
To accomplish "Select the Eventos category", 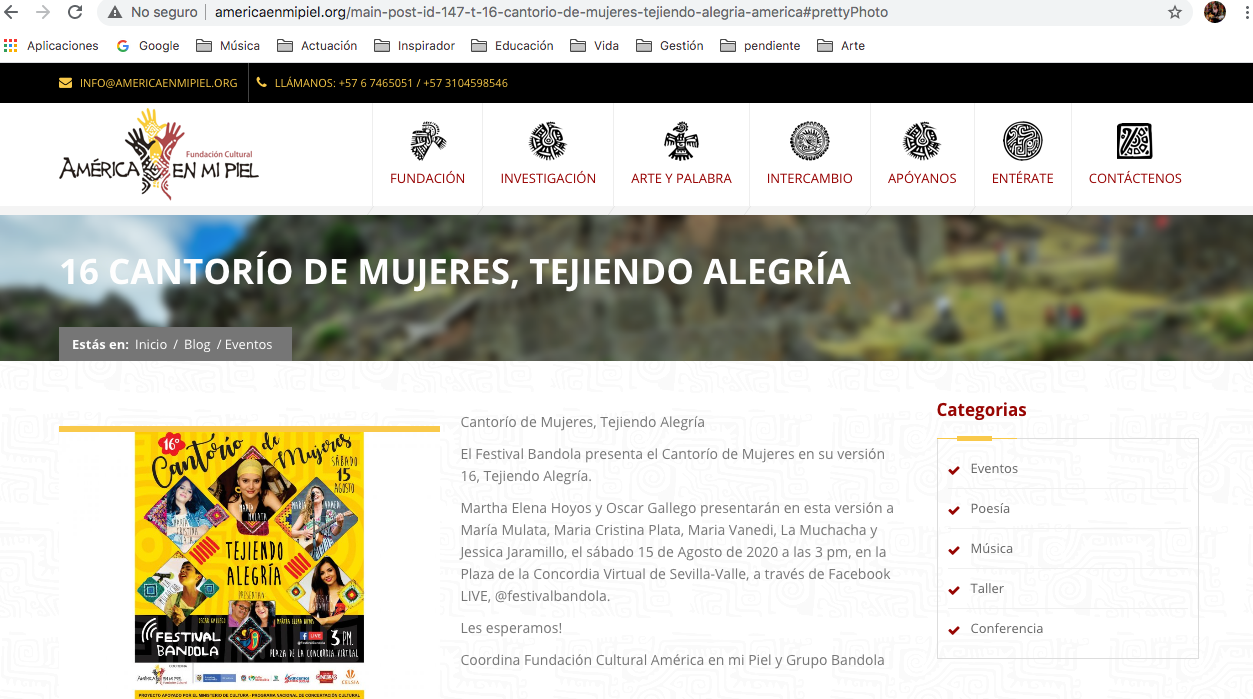I will pyautogui.click(x=993, y=469).
